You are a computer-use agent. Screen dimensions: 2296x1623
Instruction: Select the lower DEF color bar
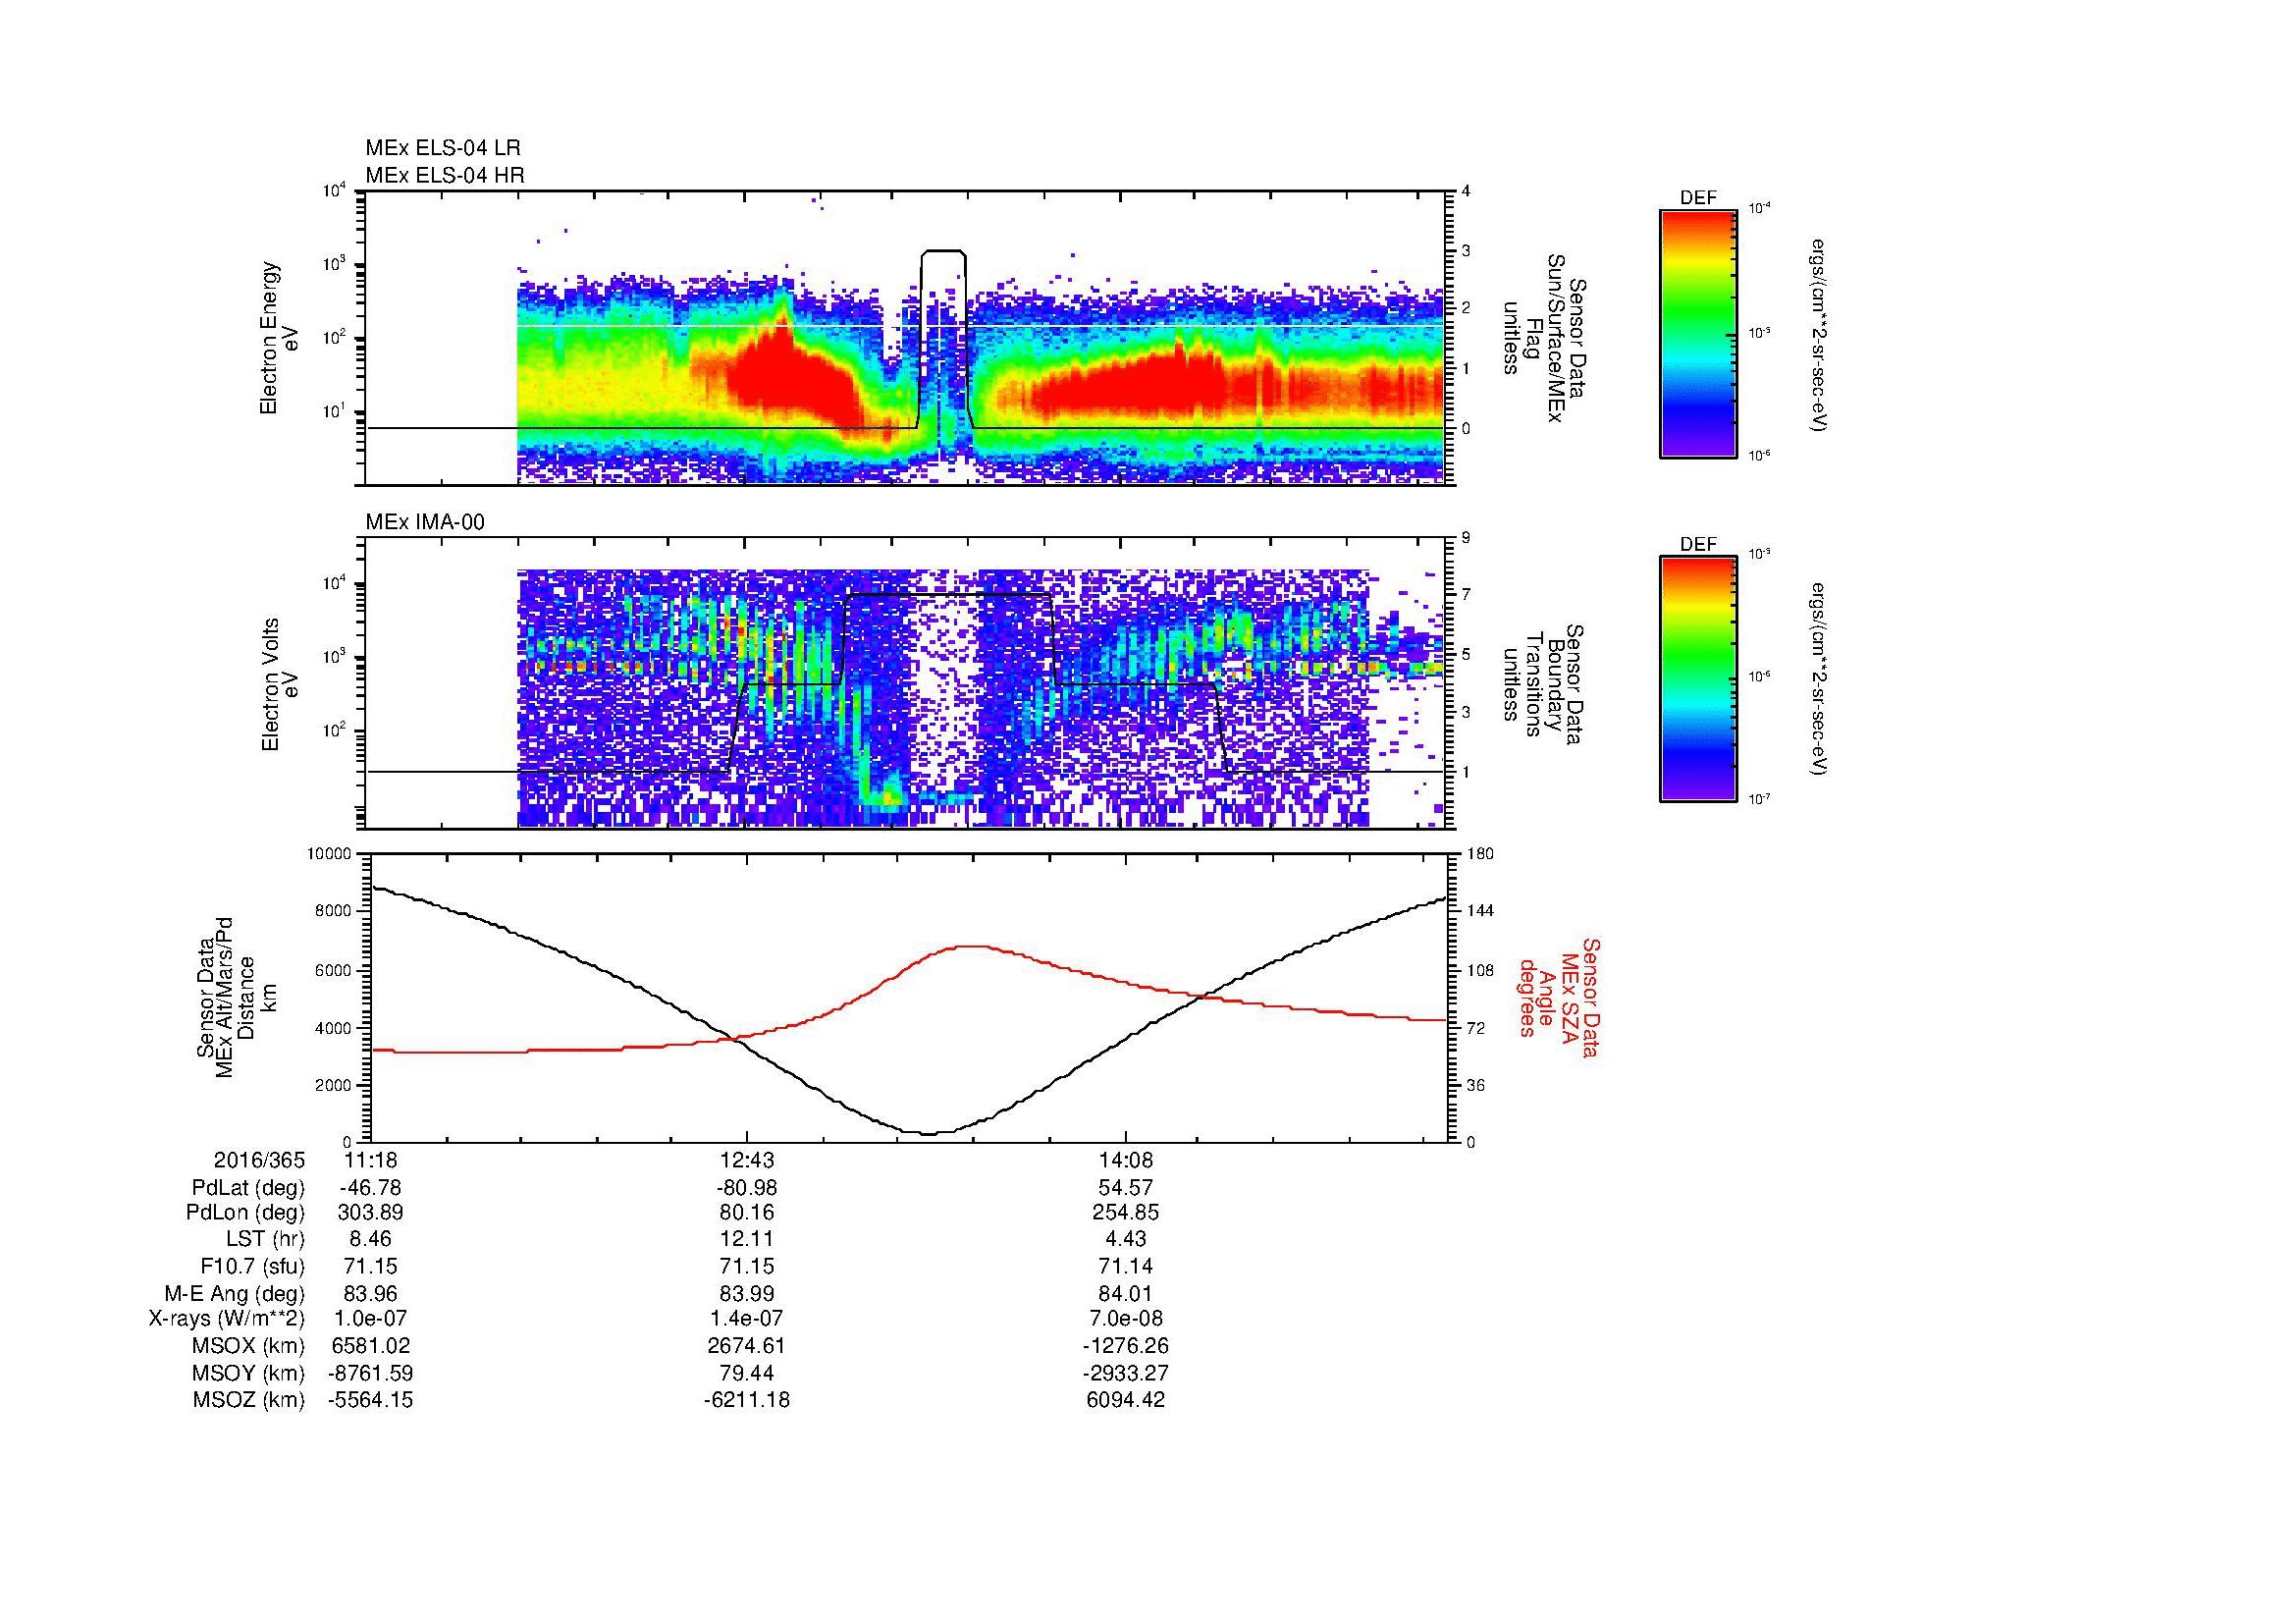(x=1698, y=679)
